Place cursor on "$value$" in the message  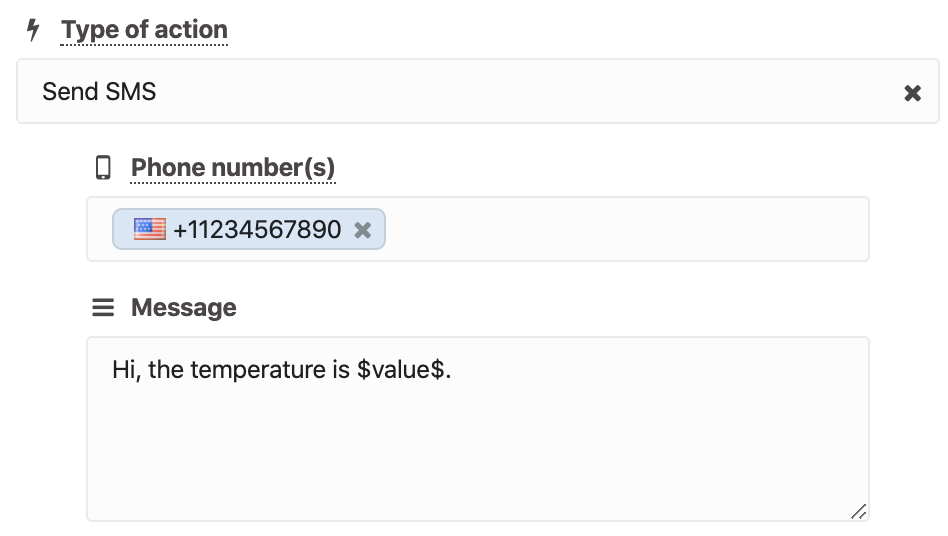[x=400, y=369]
